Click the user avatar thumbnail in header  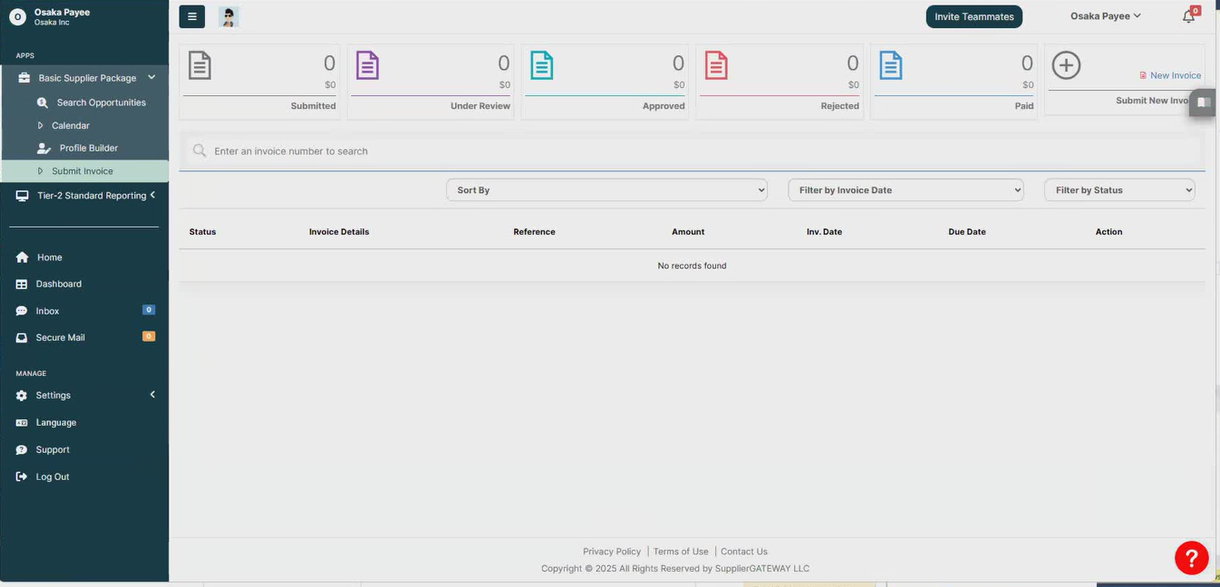229,16
